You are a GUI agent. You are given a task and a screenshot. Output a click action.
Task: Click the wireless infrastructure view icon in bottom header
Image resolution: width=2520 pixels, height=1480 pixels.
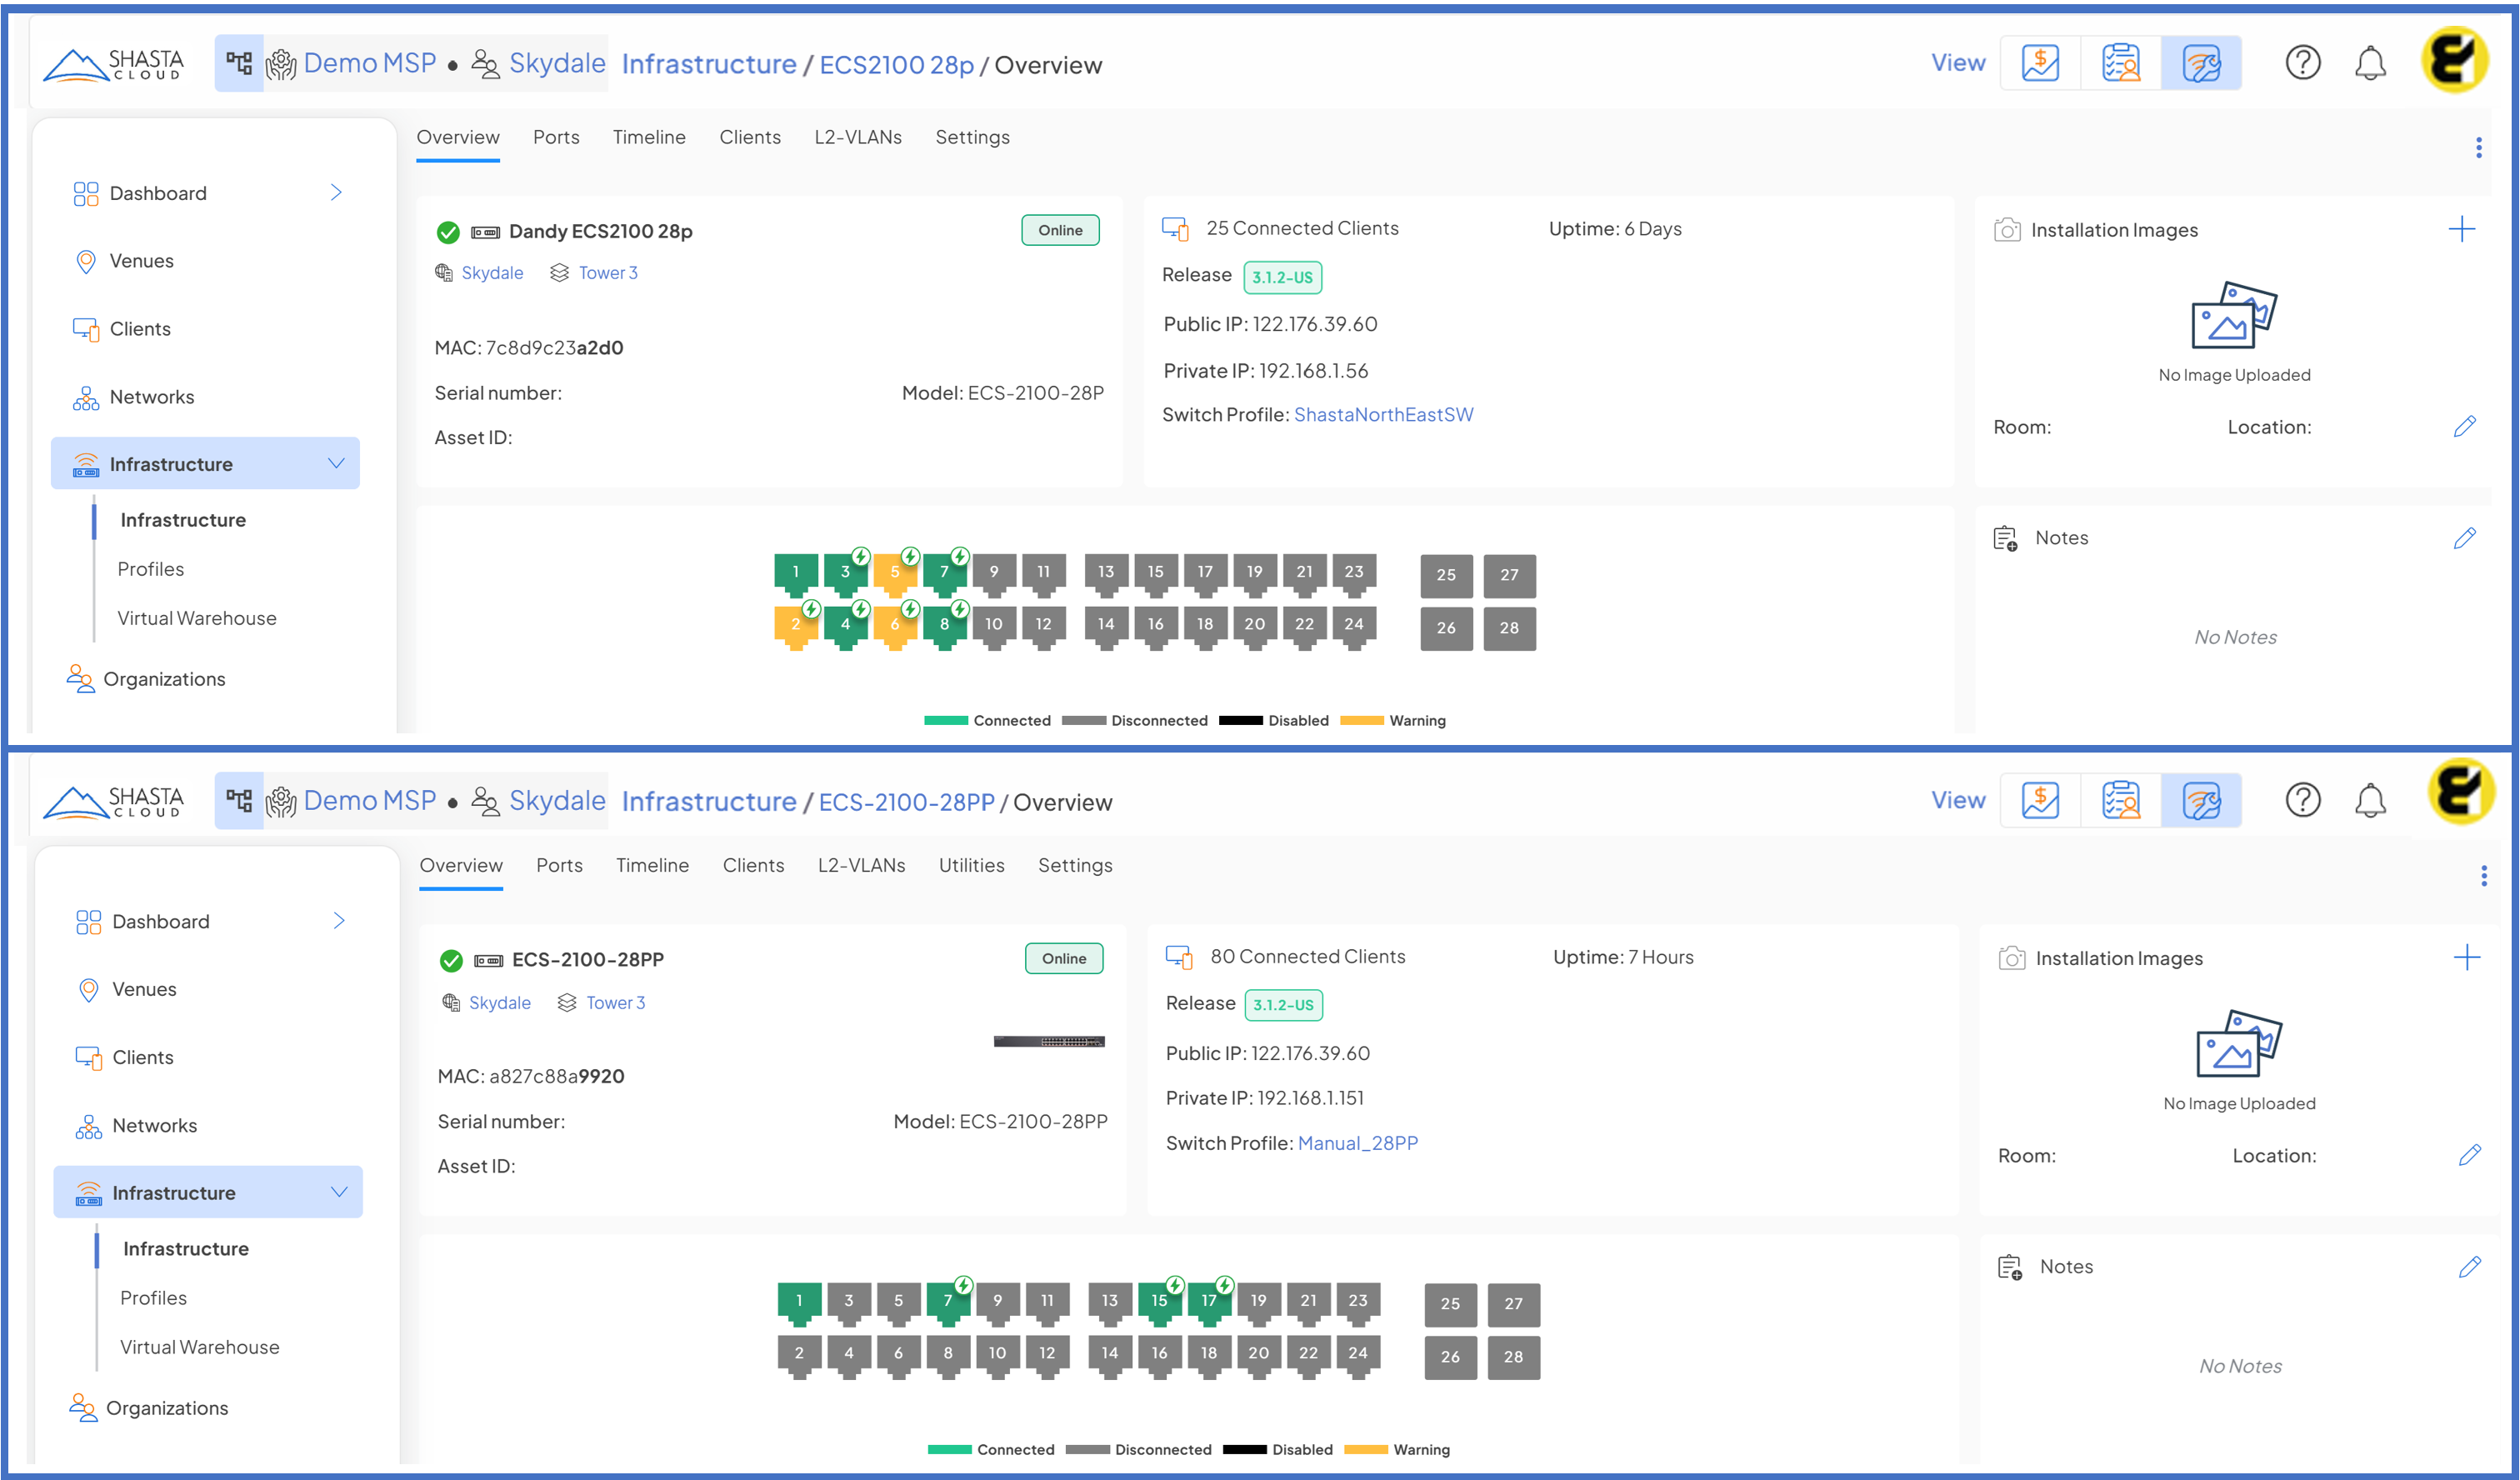2200,801
